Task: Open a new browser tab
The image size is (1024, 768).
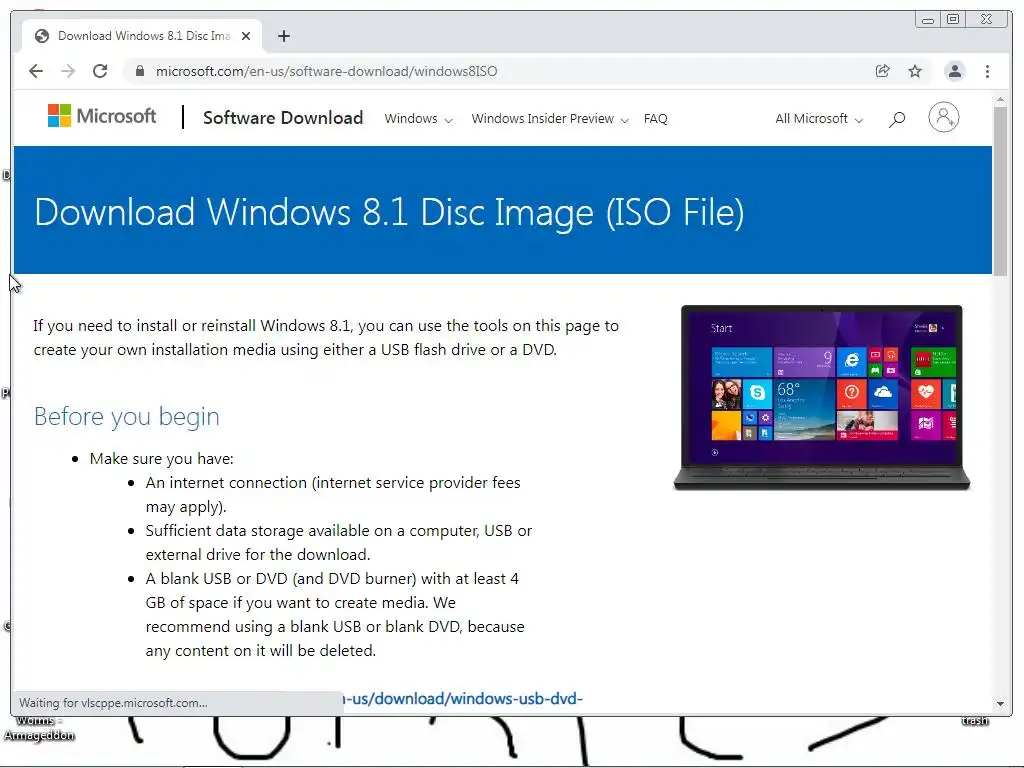Action: (x=283, y=36)
